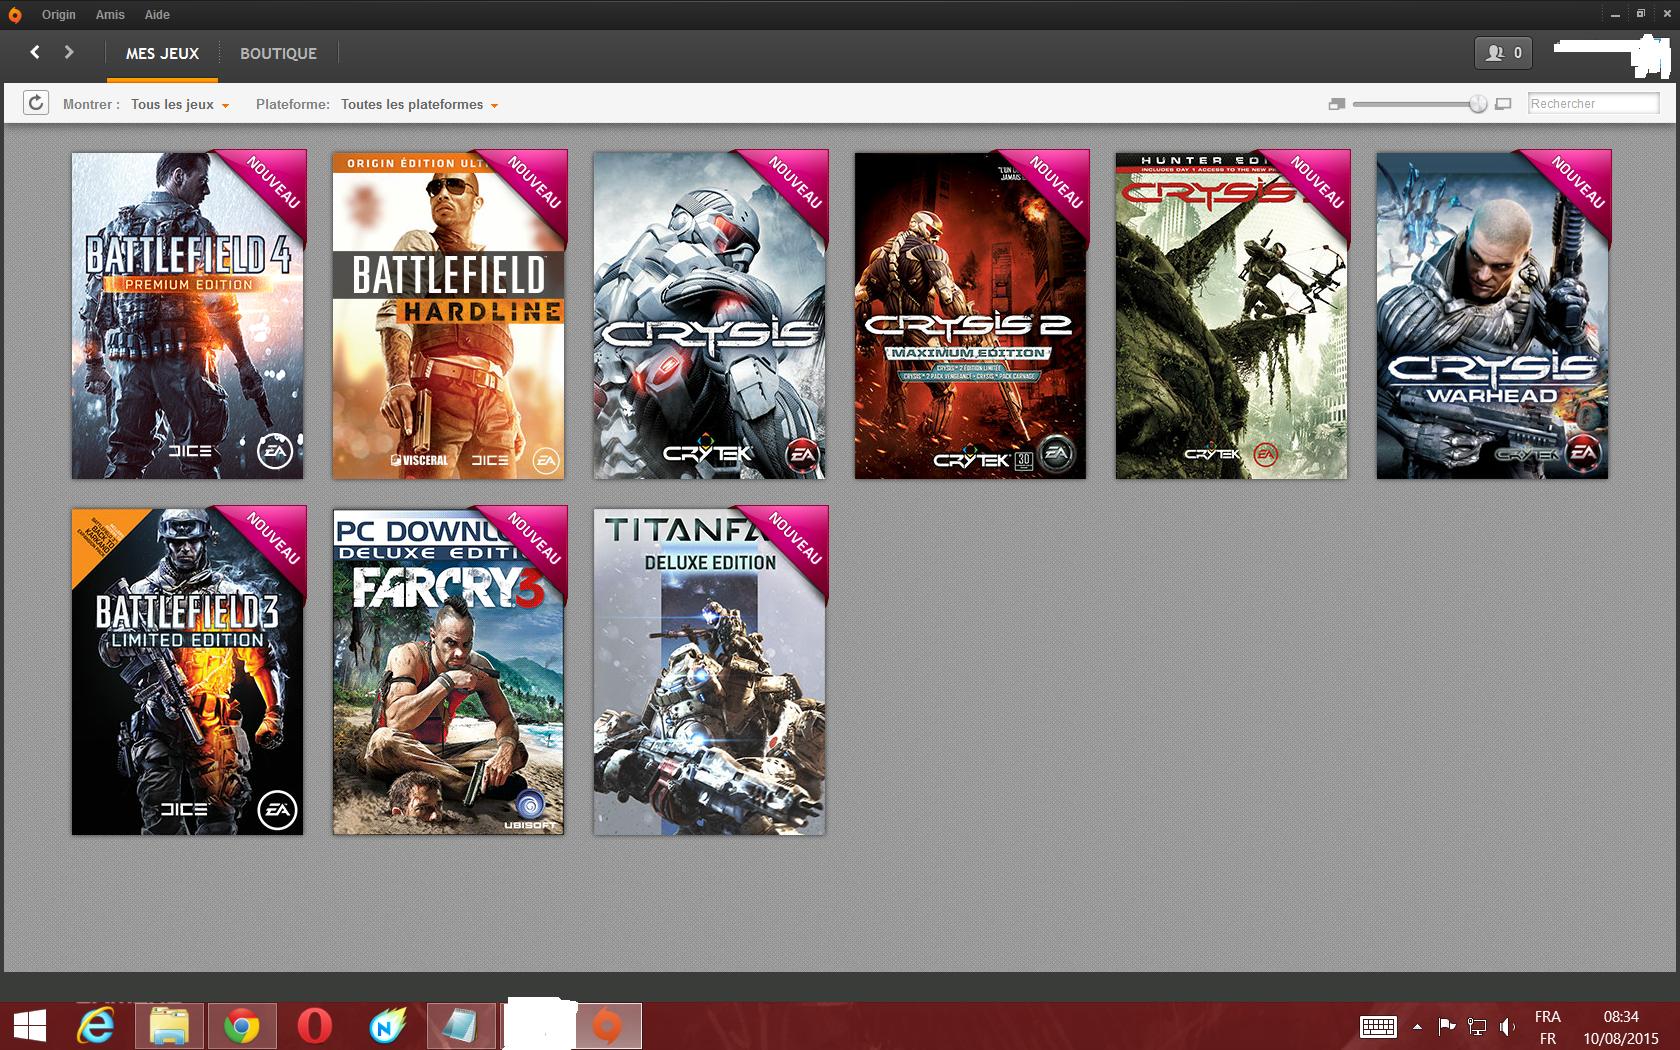
Task: Go back with the left arrow
Action: click(x=35, y=52)
